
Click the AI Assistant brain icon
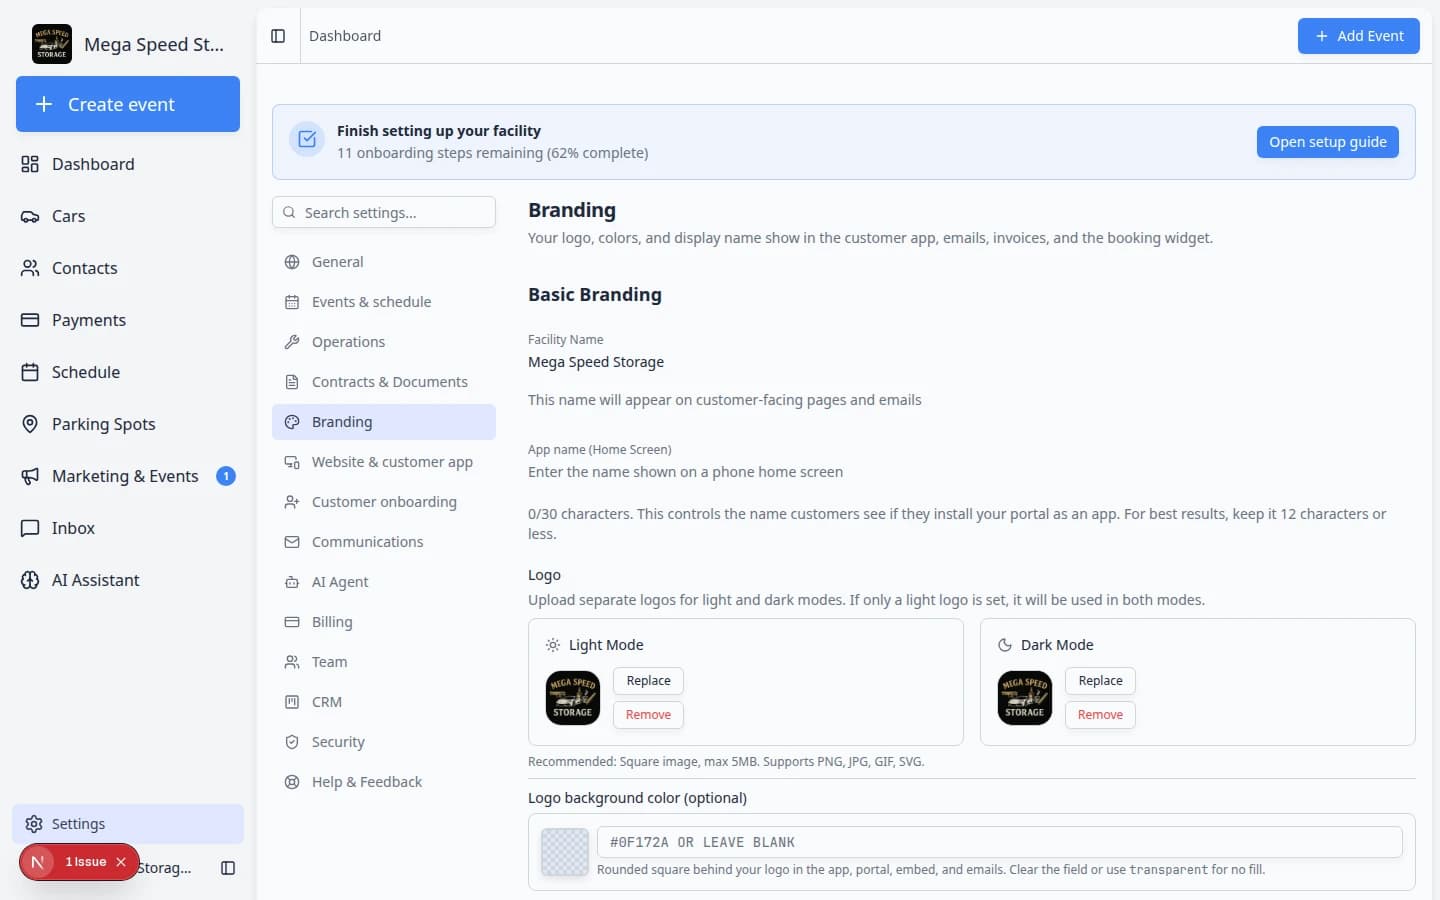pos(30,580)
